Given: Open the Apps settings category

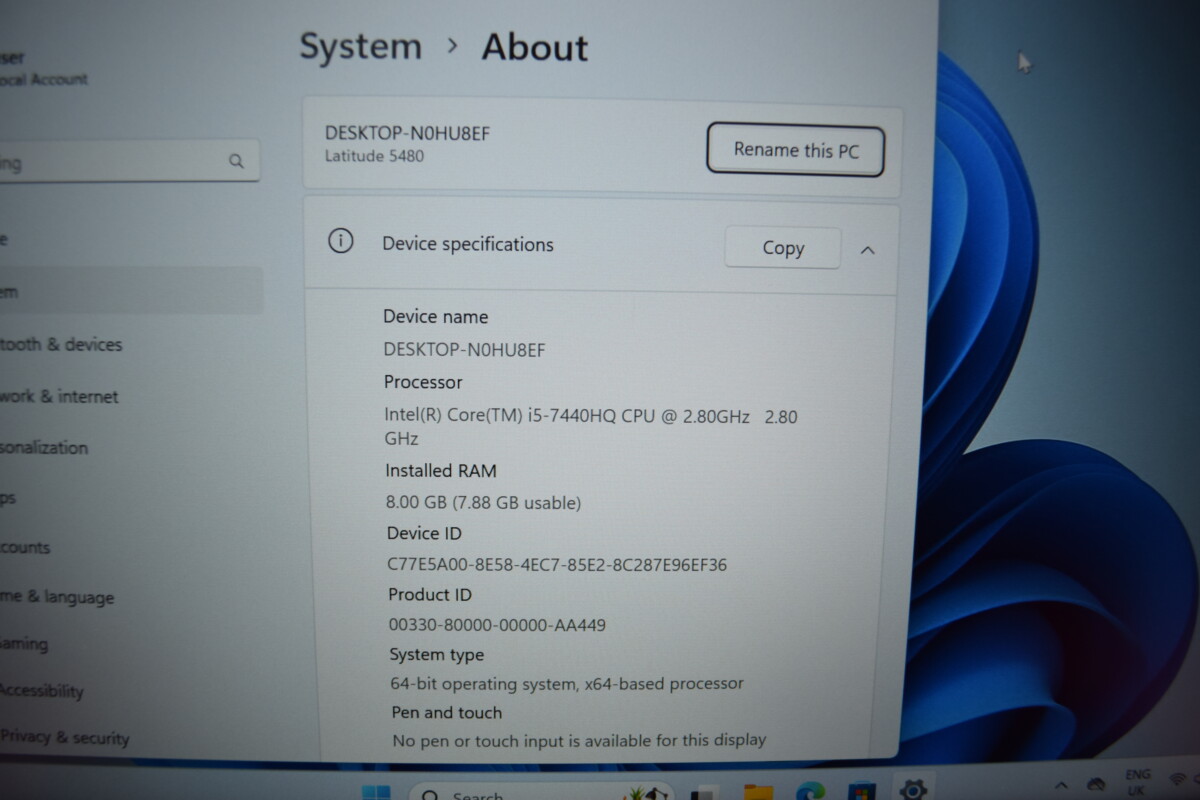Looking at the screenshot, I should pyautogui.click(x=8, y=497).
